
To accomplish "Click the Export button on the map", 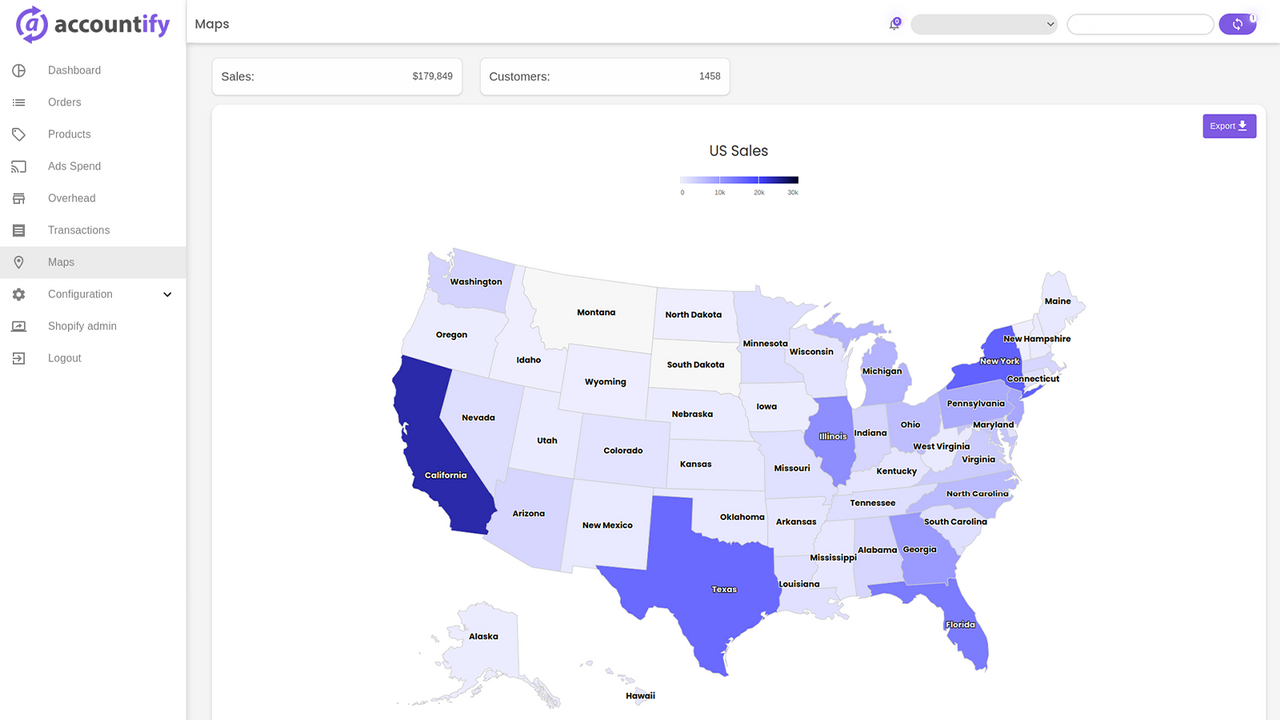I will (1228, 126).
